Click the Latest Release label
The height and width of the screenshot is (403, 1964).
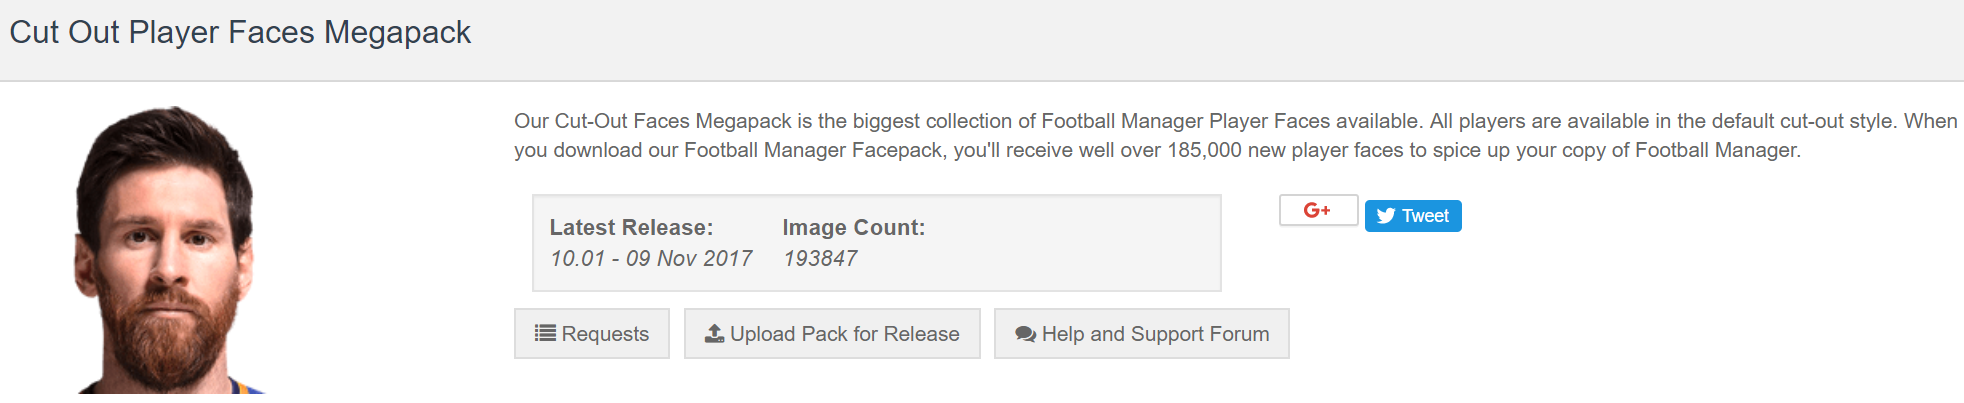click(631, 227)
